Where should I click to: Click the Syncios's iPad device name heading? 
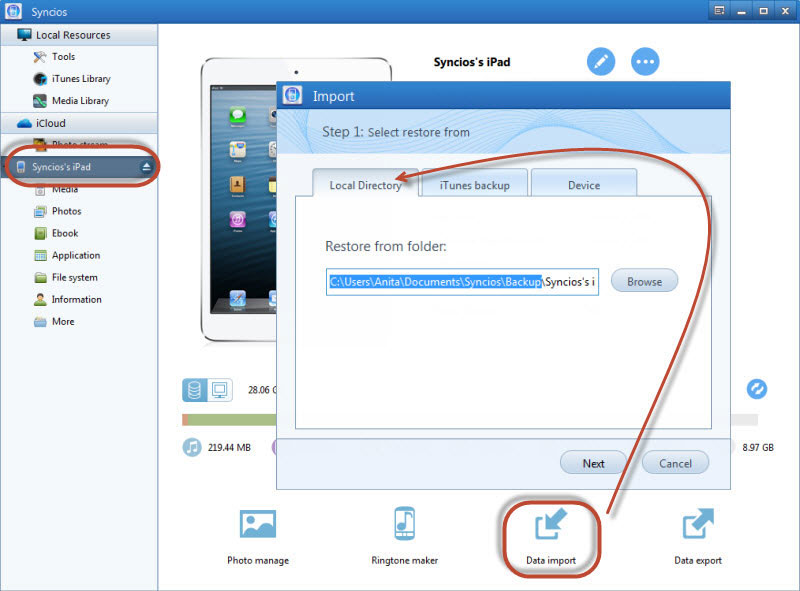pyautogui.click(x=471, y=62)
